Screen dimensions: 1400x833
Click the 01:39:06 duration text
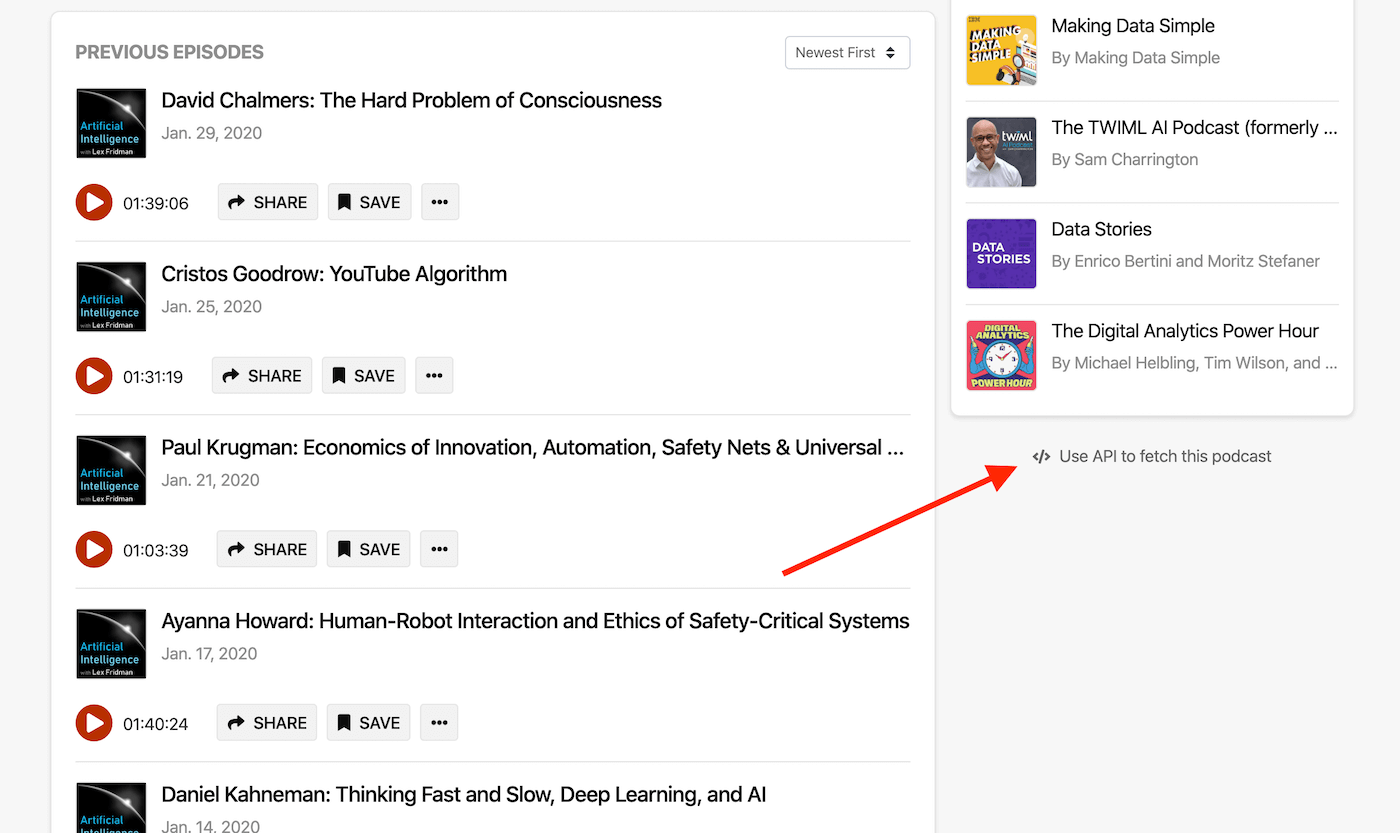pyautogui.click(x=156, y=203)
